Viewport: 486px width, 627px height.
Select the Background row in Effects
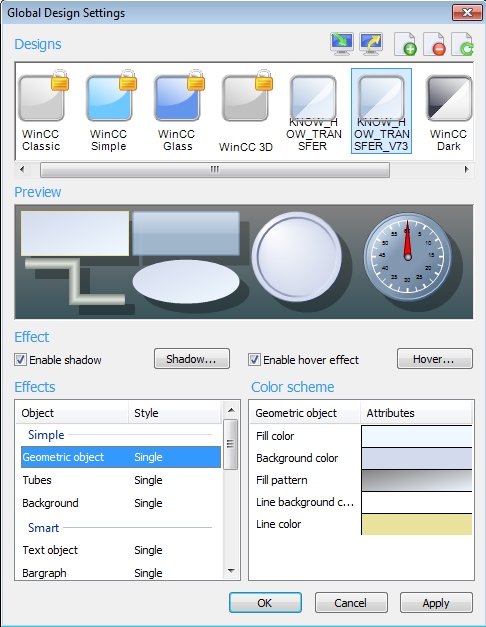coord(121,503)
